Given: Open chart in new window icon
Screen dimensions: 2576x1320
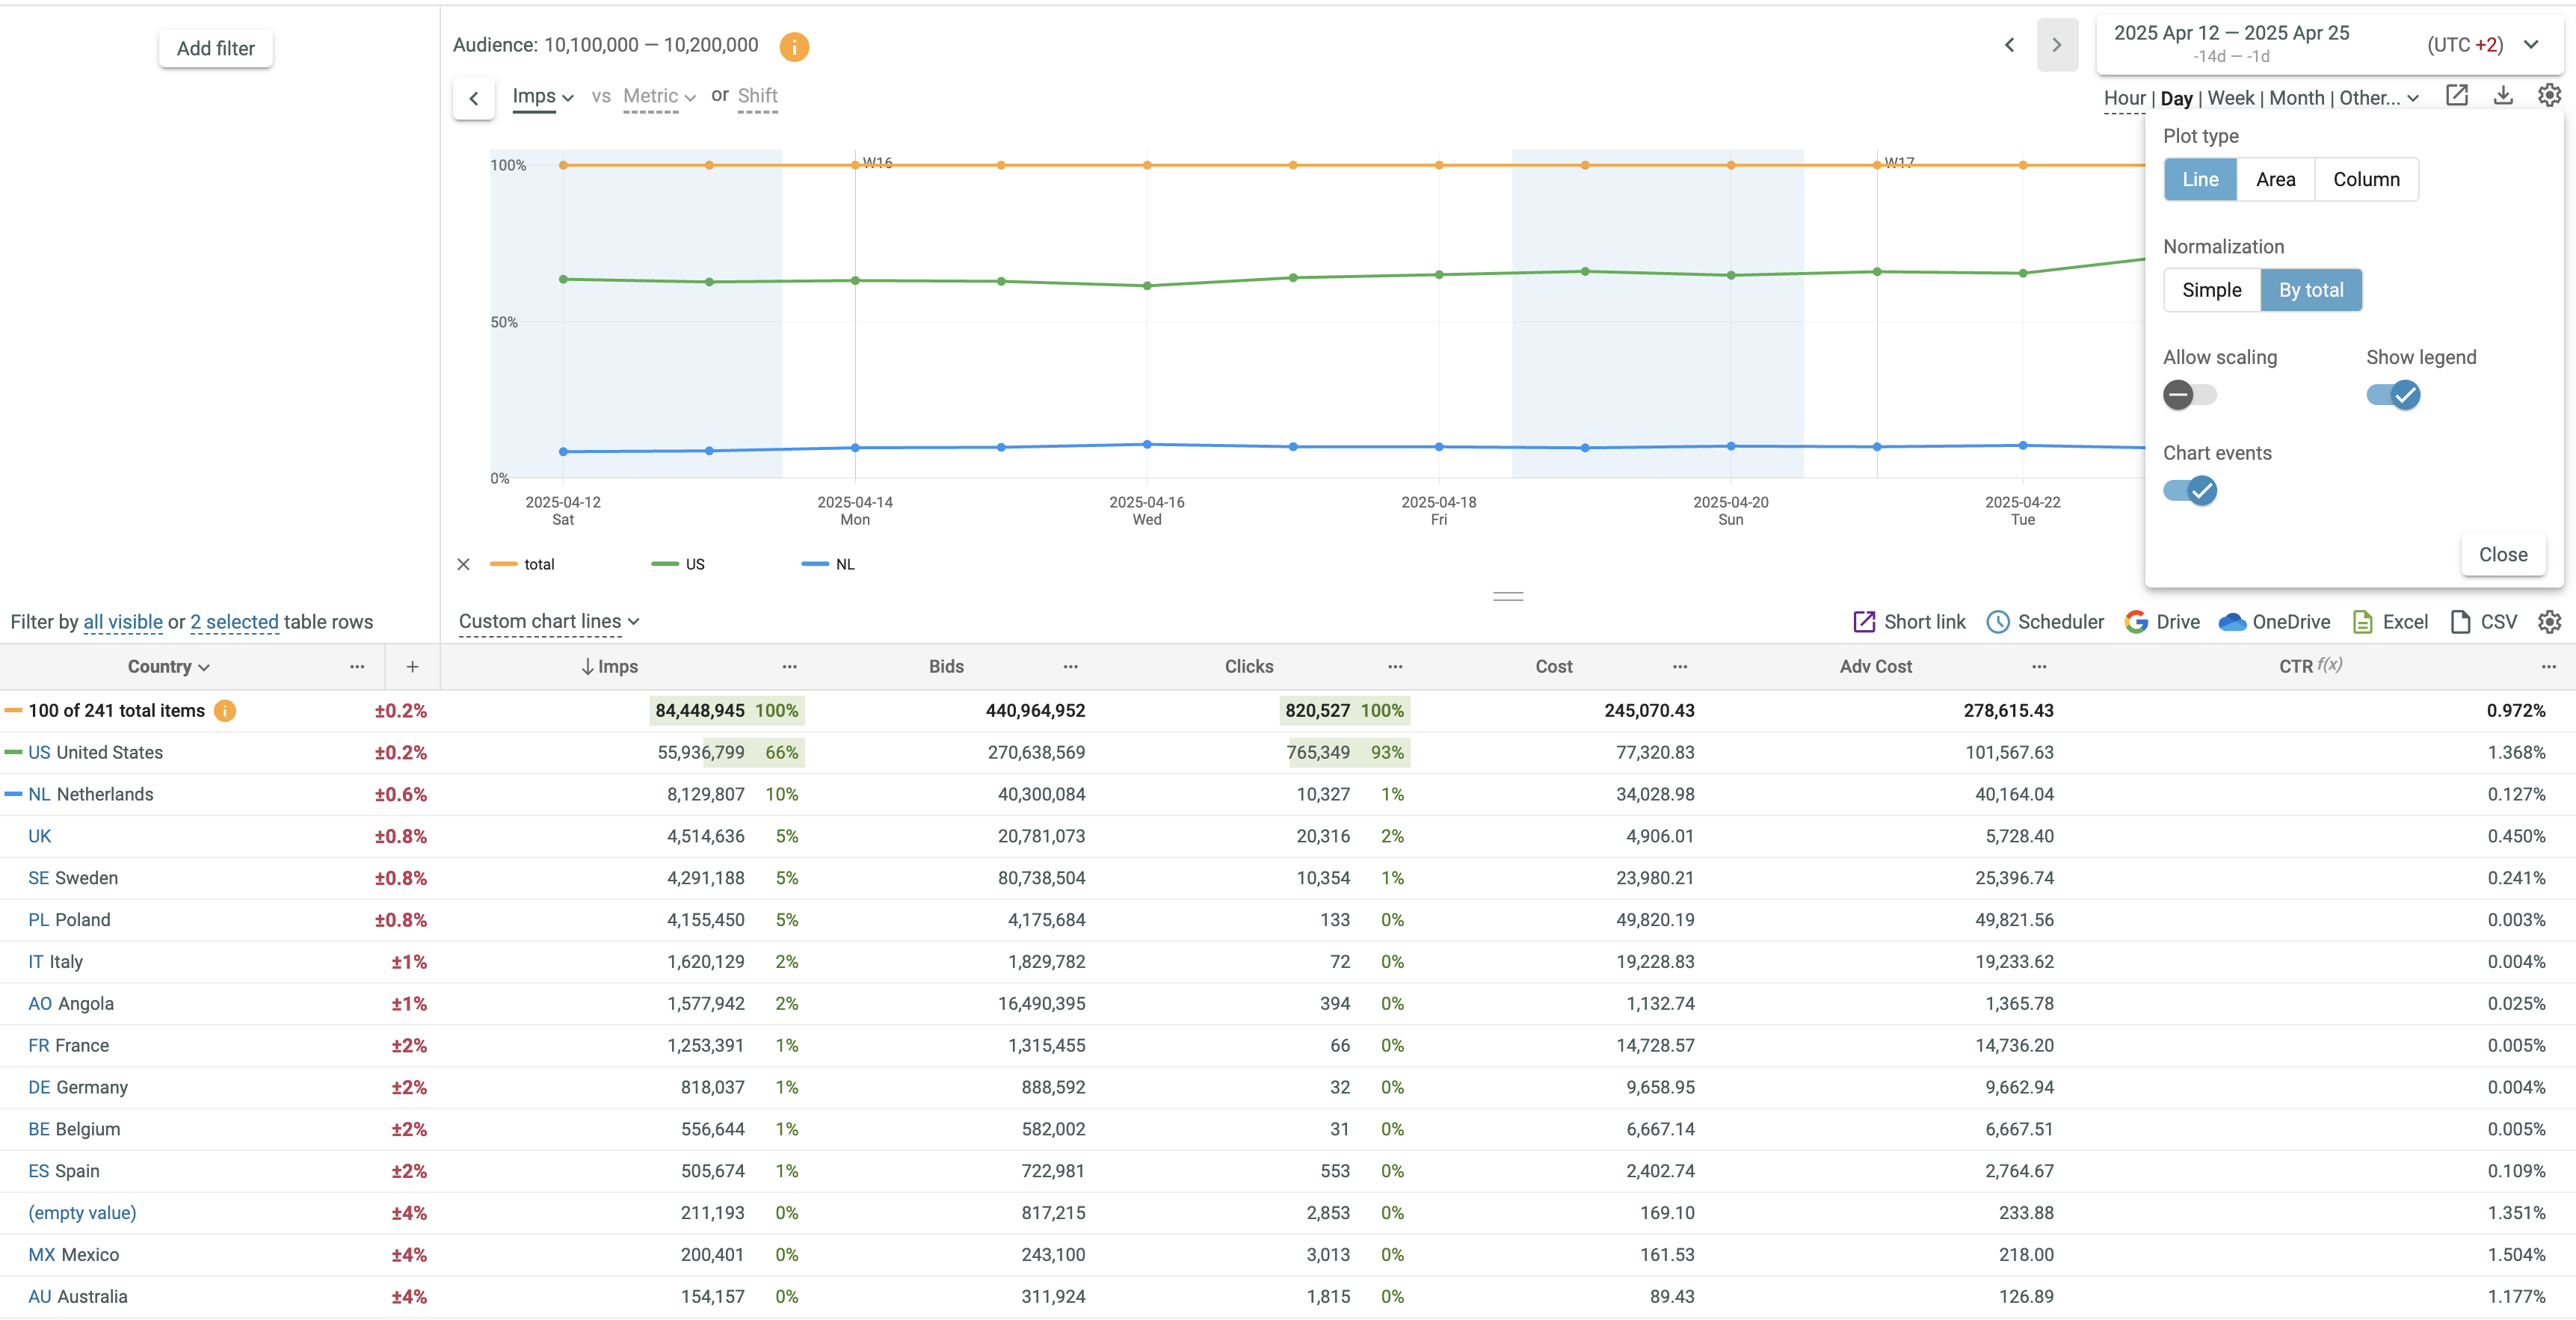Looking at the screenshot, I should click(x=2457, y=96).
